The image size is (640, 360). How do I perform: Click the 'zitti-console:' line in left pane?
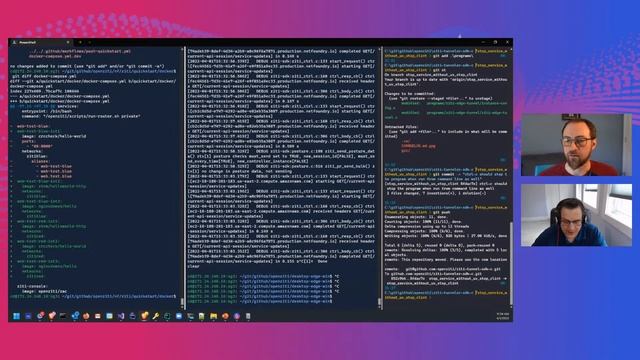(32, 286)
